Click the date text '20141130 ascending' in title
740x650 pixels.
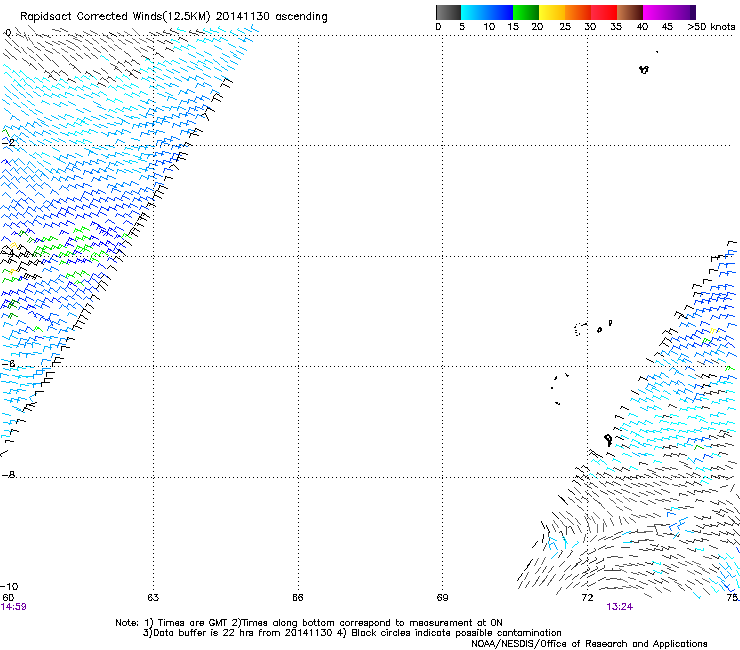coord(271,17)
